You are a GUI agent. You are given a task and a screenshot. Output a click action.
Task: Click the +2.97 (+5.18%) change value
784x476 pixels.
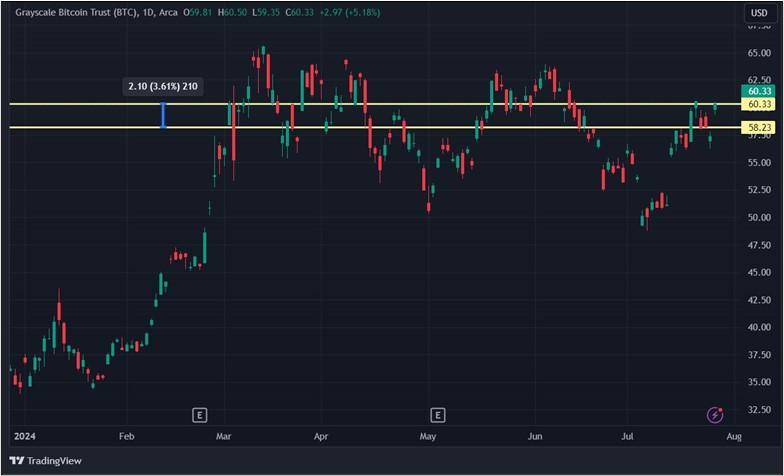(x=350, y=12)
